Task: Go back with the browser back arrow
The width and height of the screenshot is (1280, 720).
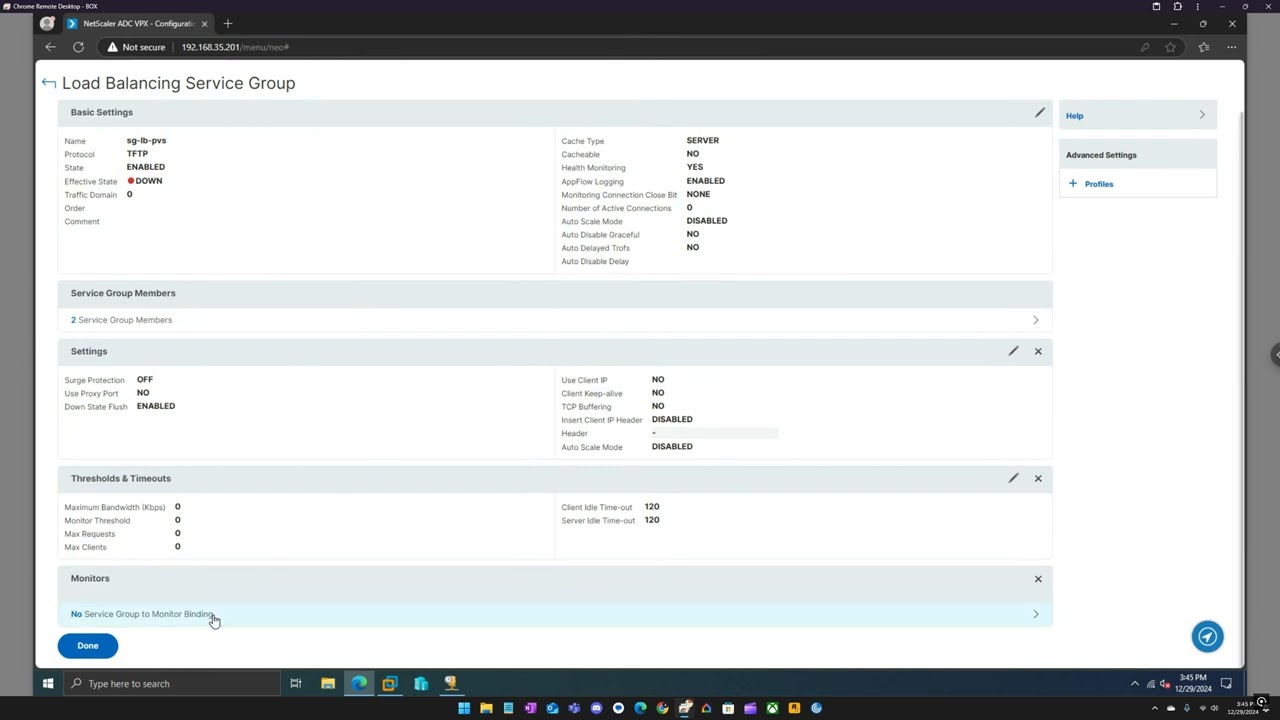Action: (x=50, y=47)
